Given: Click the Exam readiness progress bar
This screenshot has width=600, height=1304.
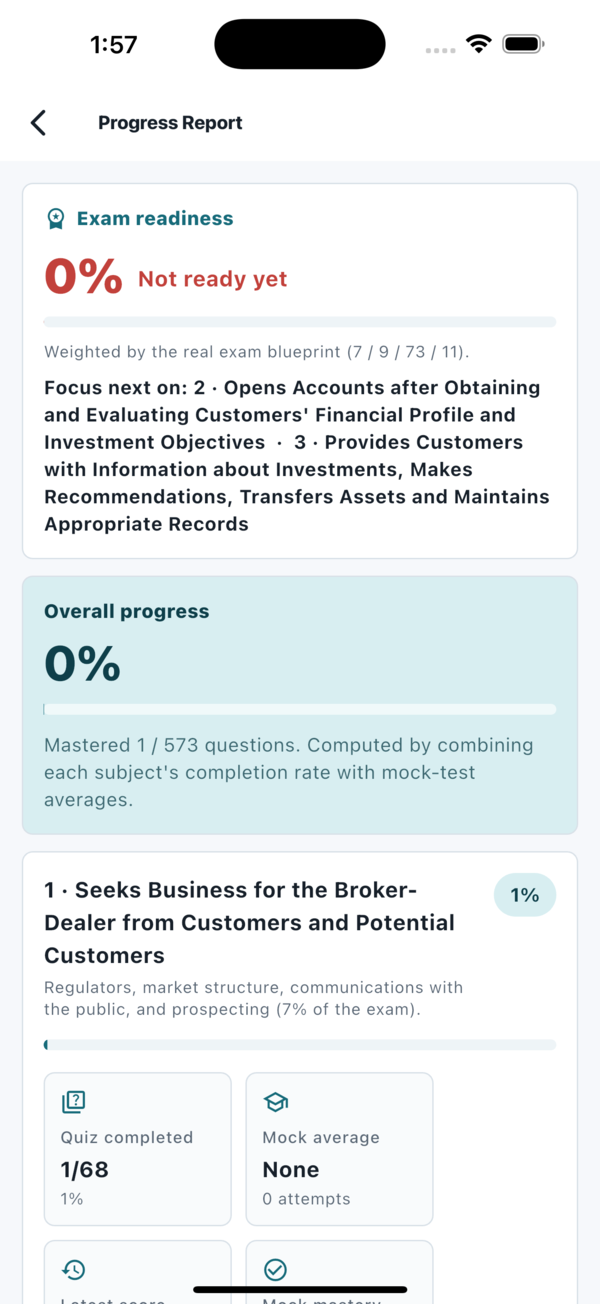Looking at the screenshot, I should [300, 322].
